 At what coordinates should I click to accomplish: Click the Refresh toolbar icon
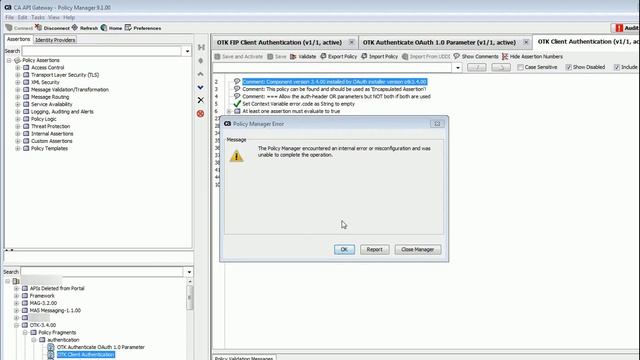click(75, 28)
